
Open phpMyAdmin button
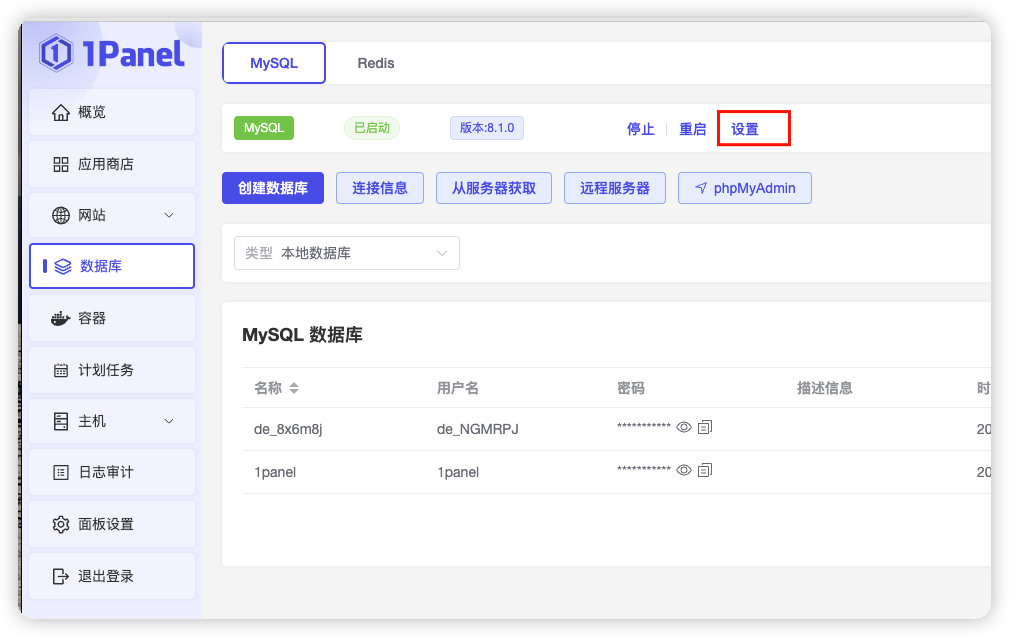click(x=745, y=188)
